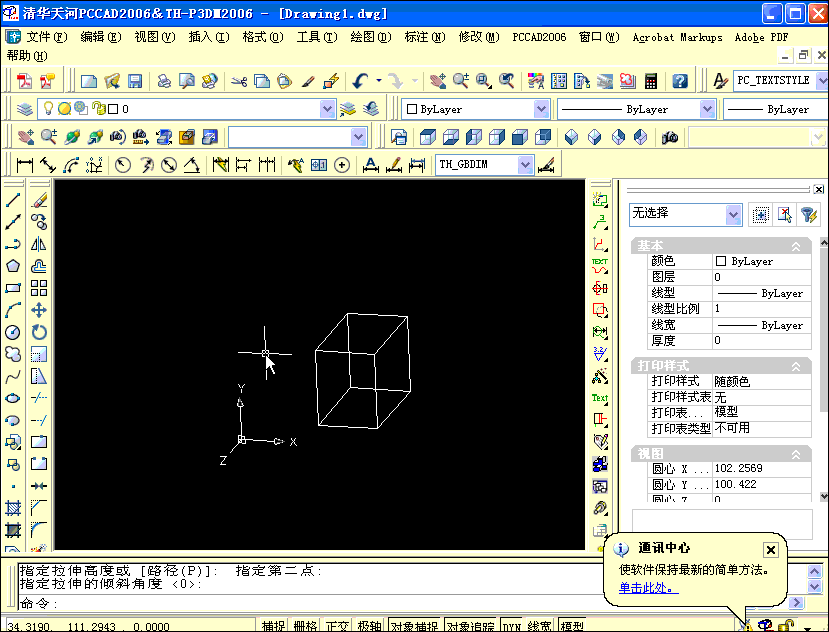Close the properties palette
Viewport: 829px width, 632px height.
pos(818,189)
